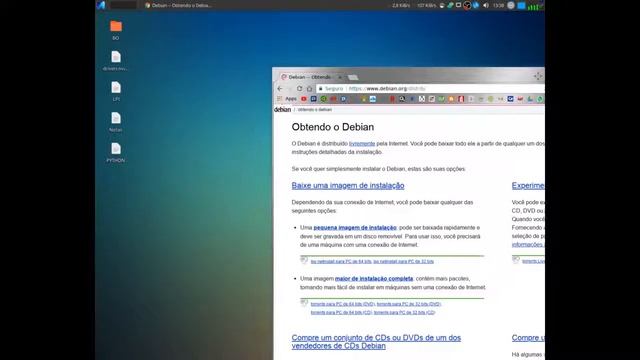Open the maior de instalação completa link
The width and height of the screenshot is (640, 360).
(x=374, y=279)
